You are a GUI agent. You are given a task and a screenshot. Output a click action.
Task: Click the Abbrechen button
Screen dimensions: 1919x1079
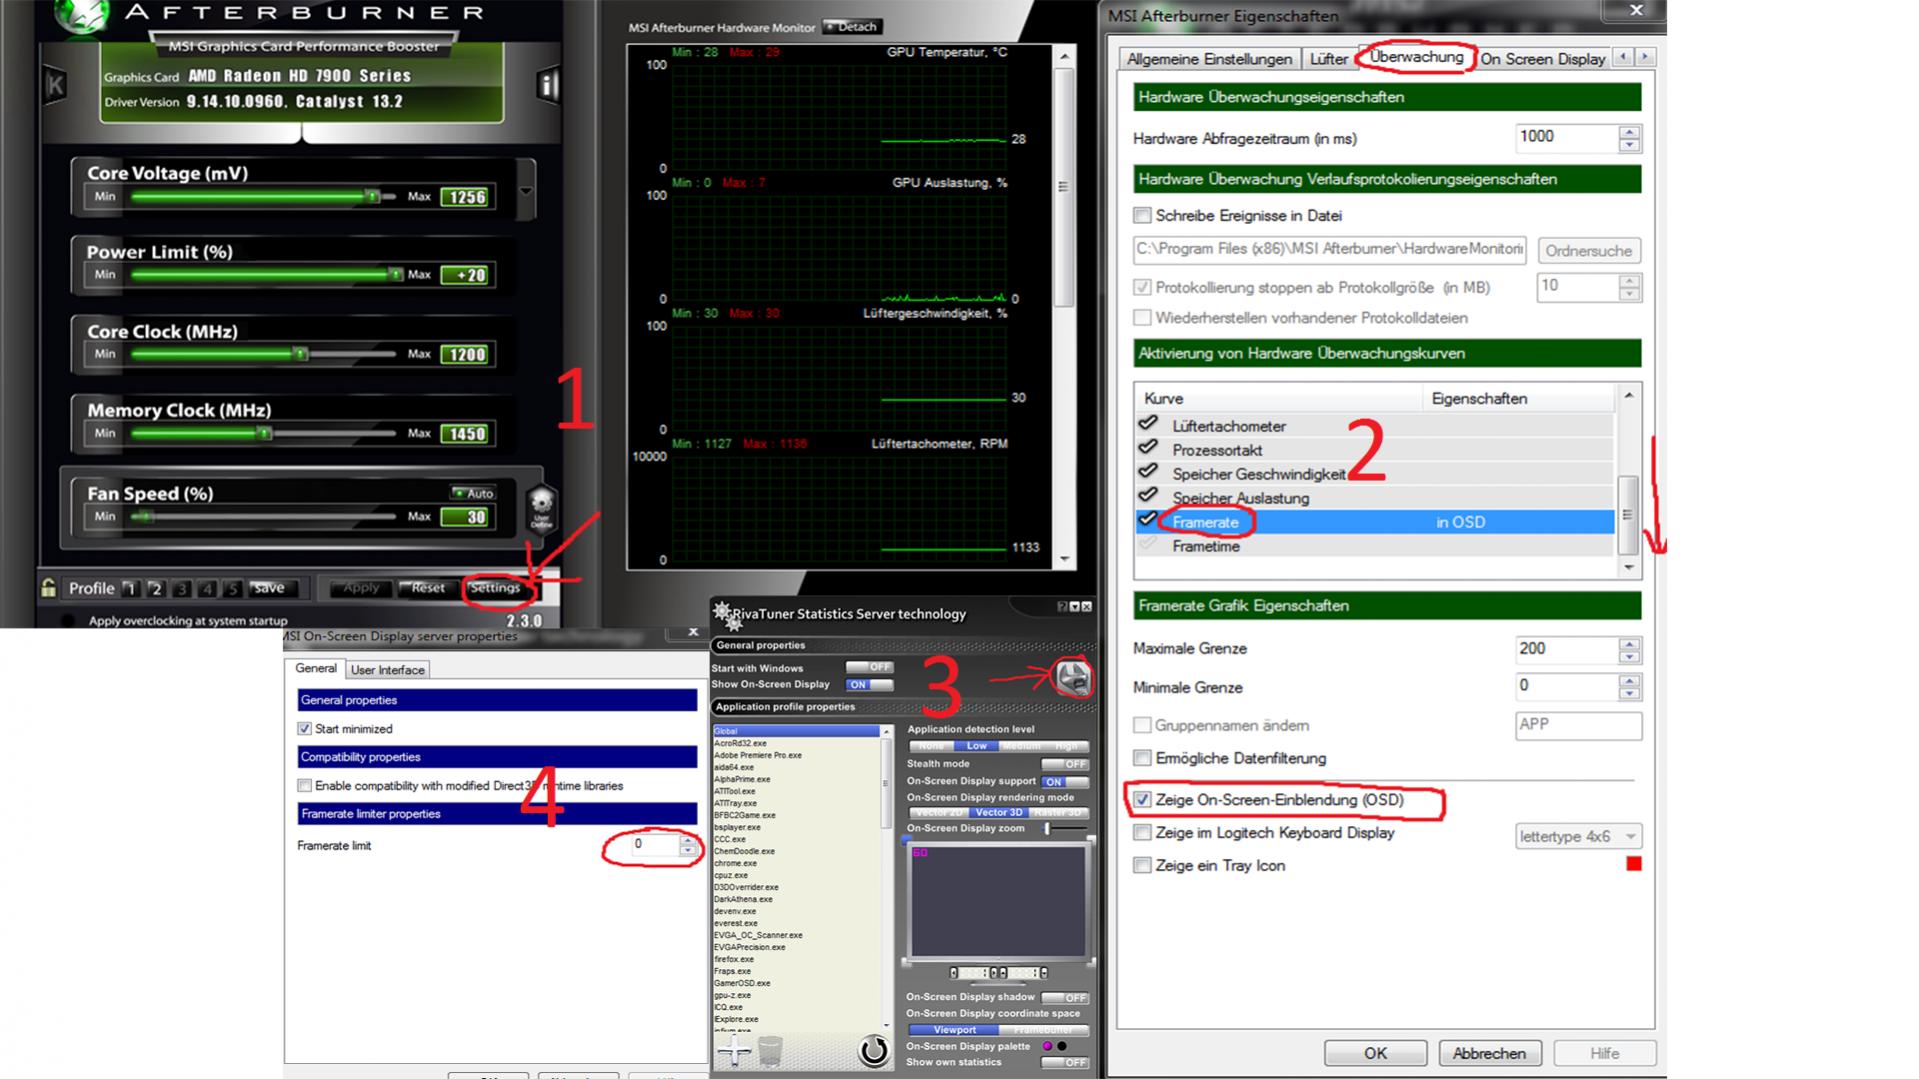pyautogui.click(x=1489, y=1053)
